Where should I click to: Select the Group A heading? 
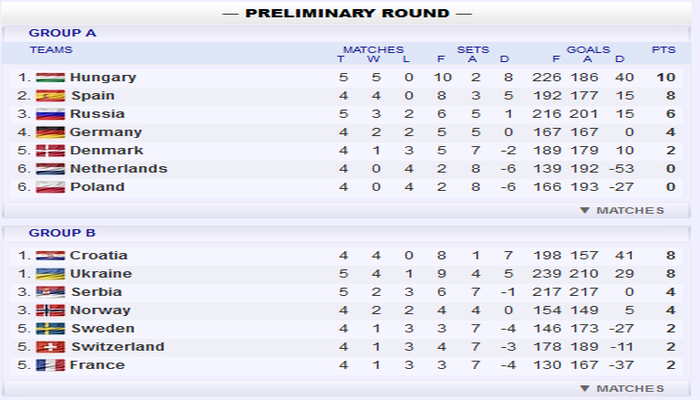click(62, 33)
